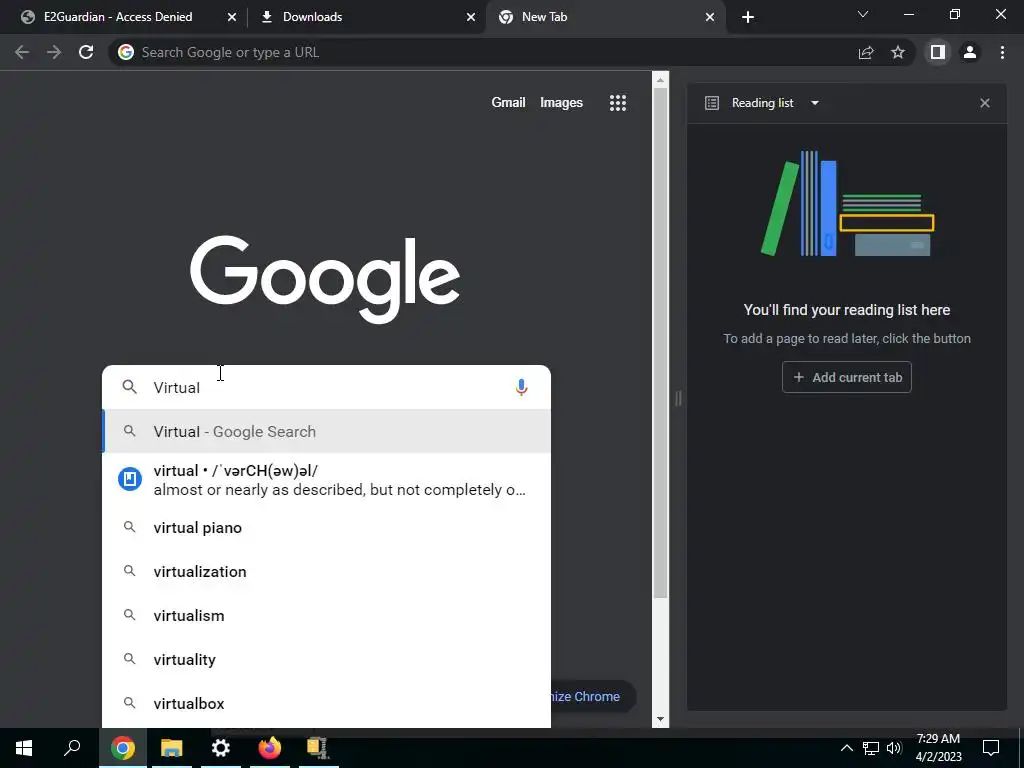Click Add current tab button

846,377
